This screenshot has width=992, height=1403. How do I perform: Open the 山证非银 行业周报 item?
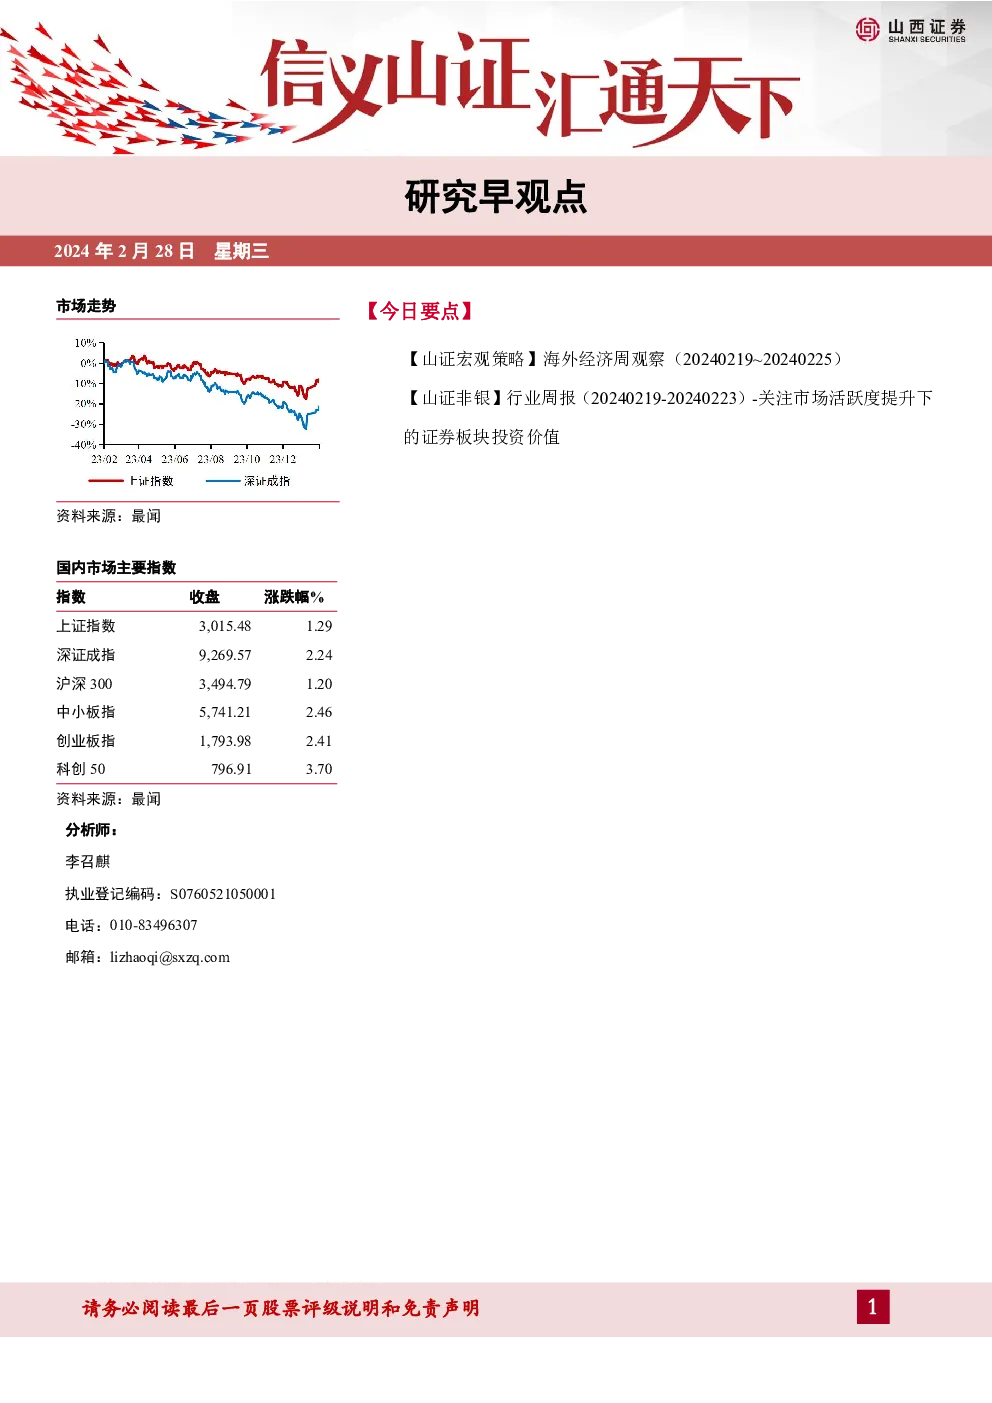coord(668,398)
